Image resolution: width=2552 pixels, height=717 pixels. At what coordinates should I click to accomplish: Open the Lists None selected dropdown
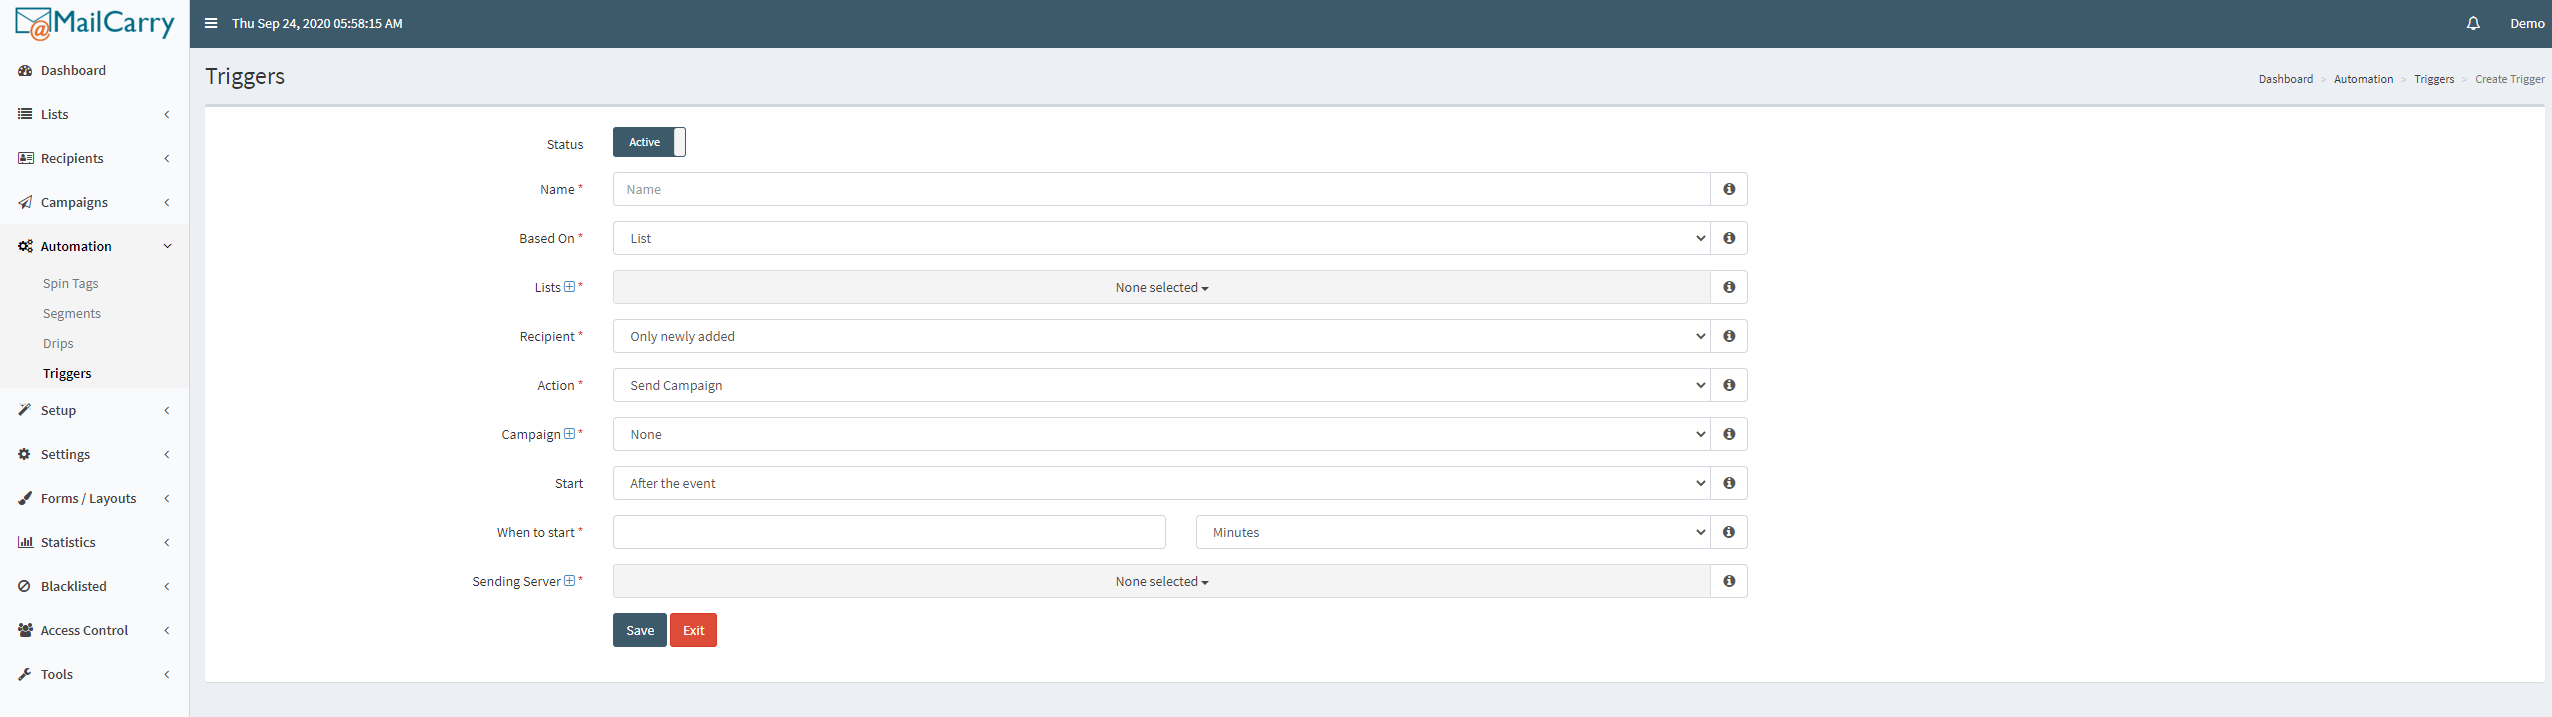click(1162, 287)
